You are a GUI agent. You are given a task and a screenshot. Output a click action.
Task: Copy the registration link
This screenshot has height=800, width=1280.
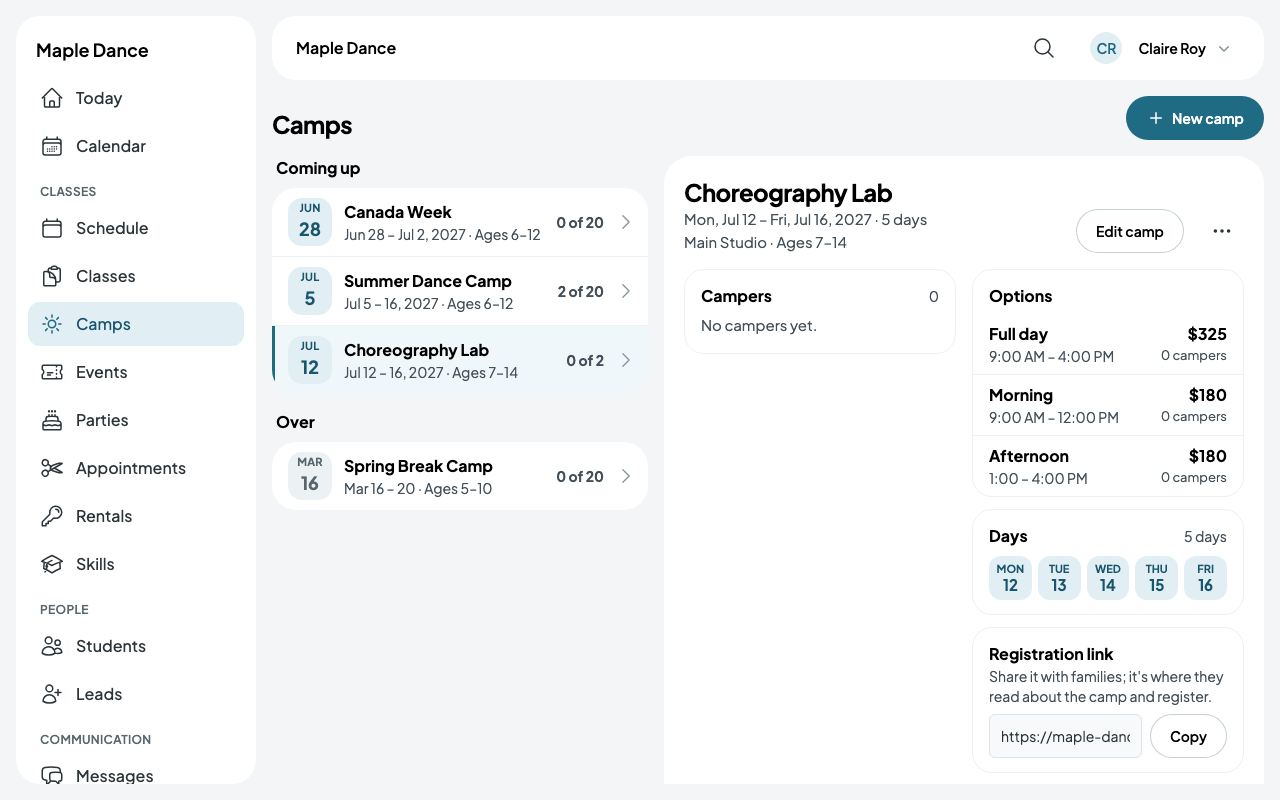click(1188, 736)
